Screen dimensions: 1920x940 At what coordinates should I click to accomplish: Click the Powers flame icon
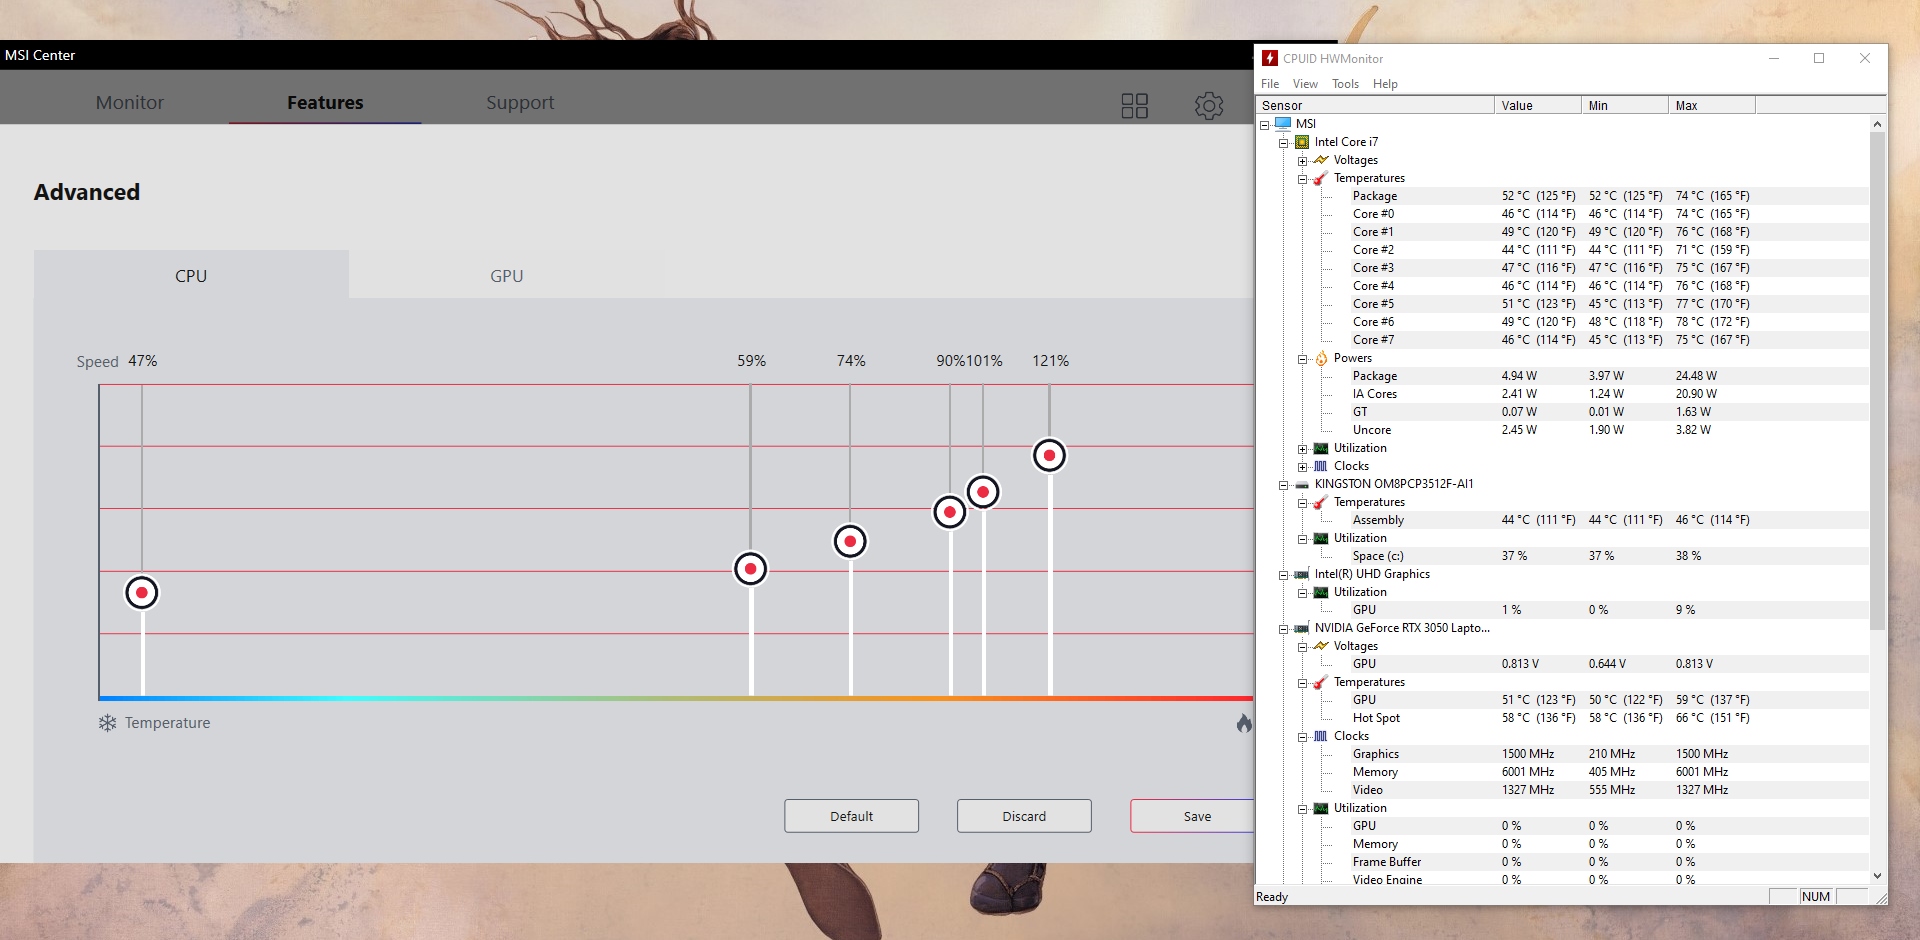click(x=1321, y=358)
